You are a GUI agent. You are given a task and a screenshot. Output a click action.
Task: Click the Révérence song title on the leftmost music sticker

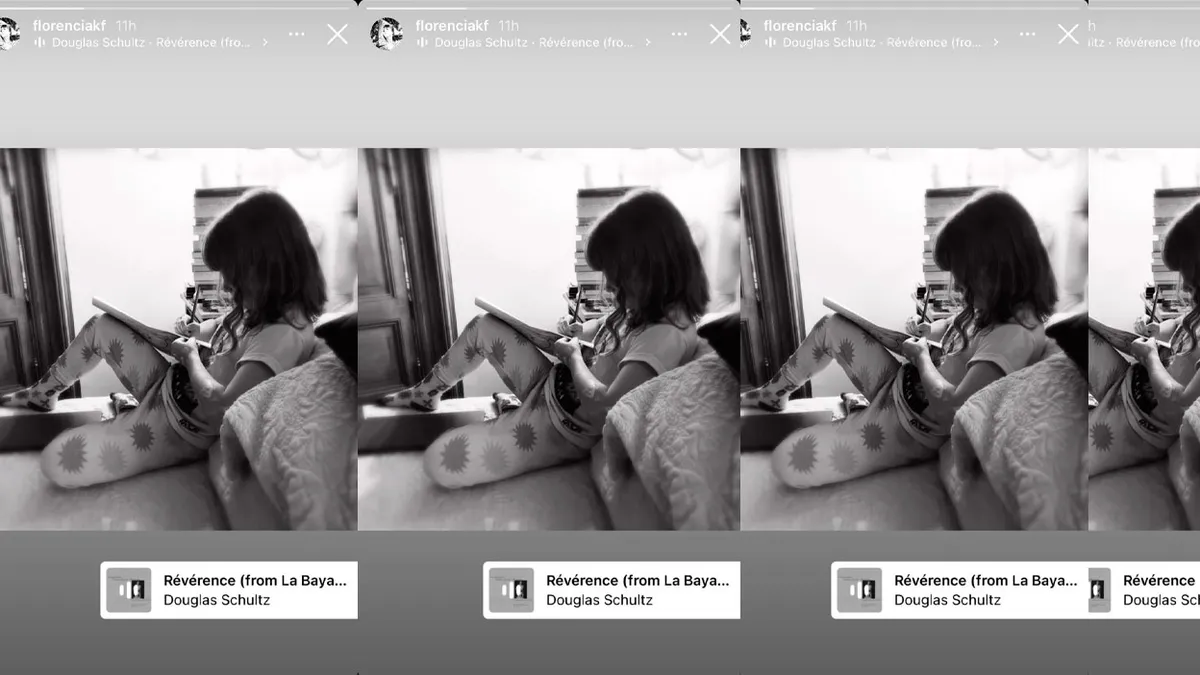[255, 580]
